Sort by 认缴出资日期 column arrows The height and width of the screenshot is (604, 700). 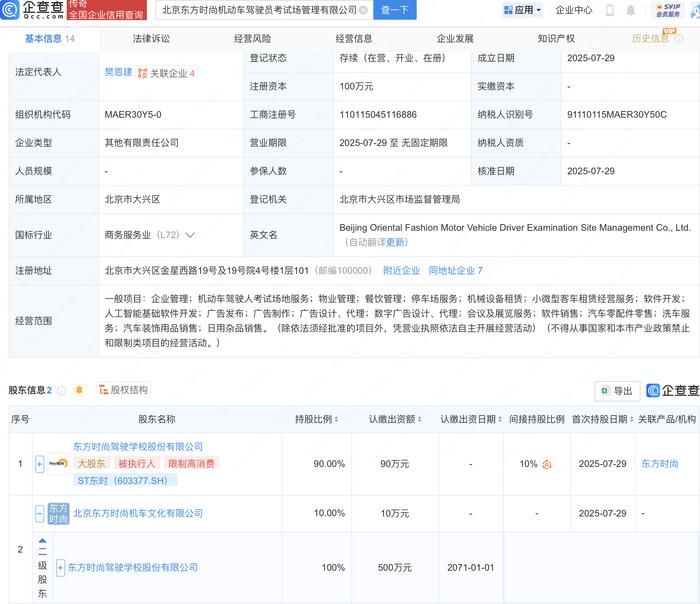[x=500, y=419]
